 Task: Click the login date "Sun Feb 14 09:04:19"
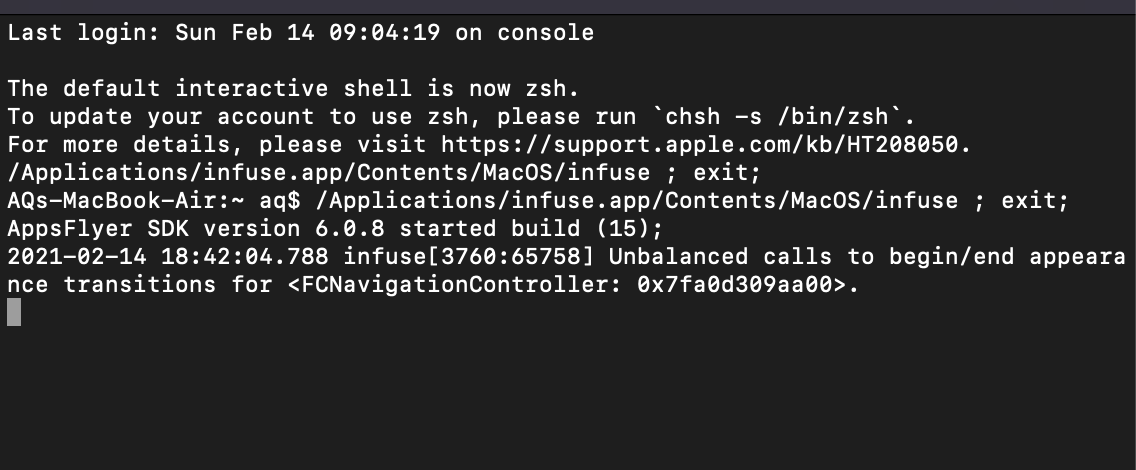pyautogui.click(x=307, y=33)
